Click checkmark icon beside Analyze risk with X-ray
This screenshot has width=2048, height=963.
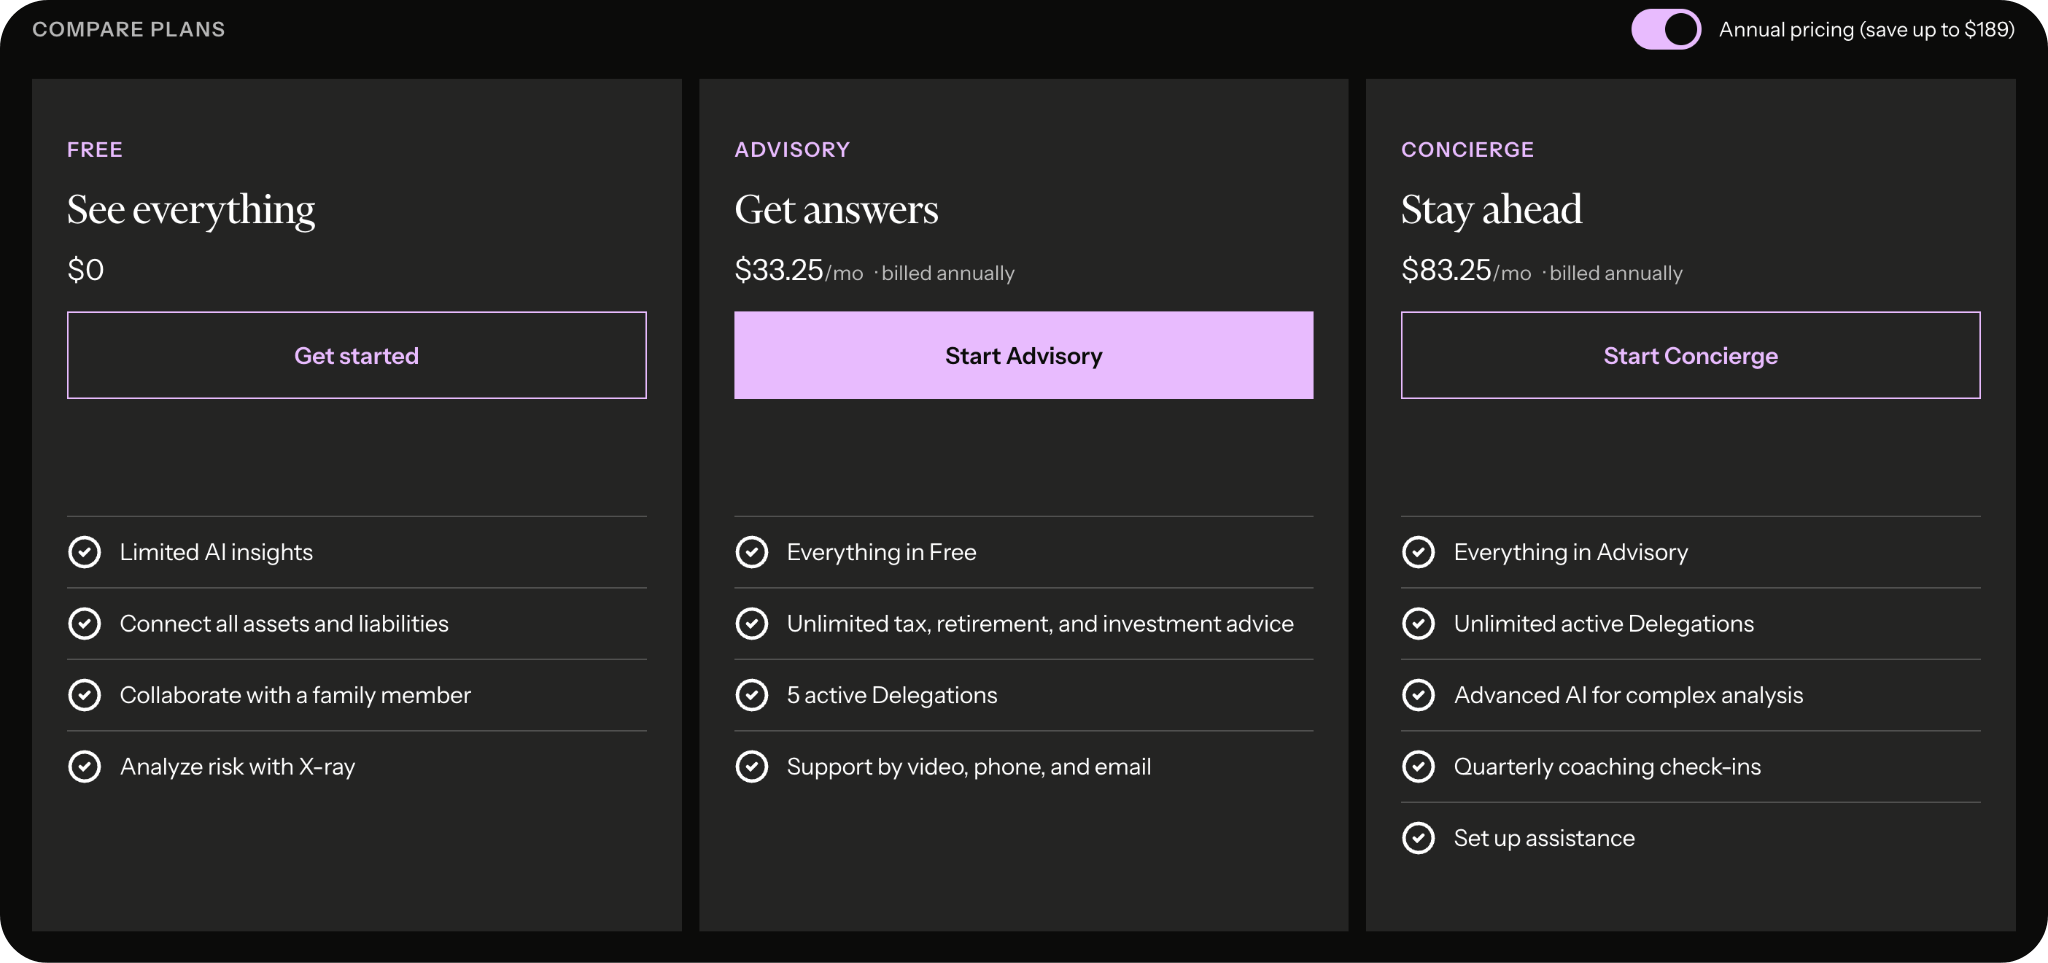click(85, 767)
